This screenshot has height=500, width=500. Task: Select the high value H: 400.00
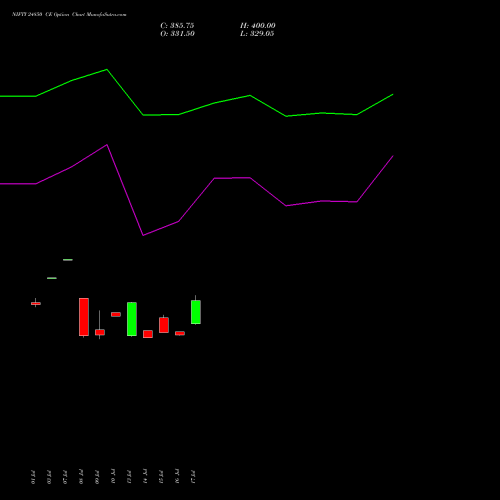pyautogui.click(x=258, y=26)
